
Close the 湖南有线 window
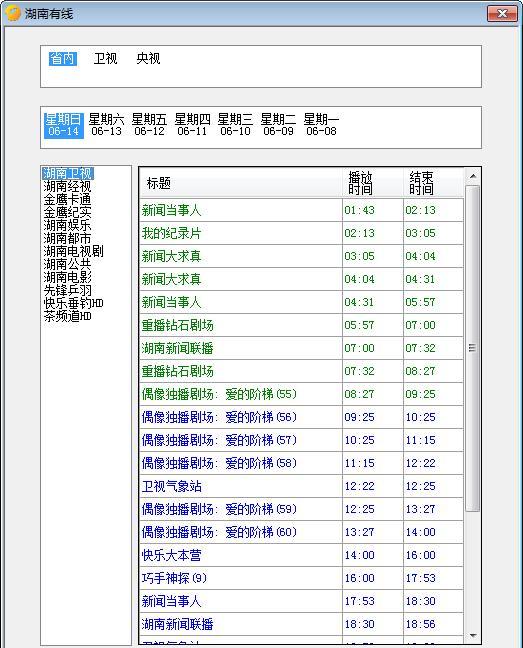[502, 13]
